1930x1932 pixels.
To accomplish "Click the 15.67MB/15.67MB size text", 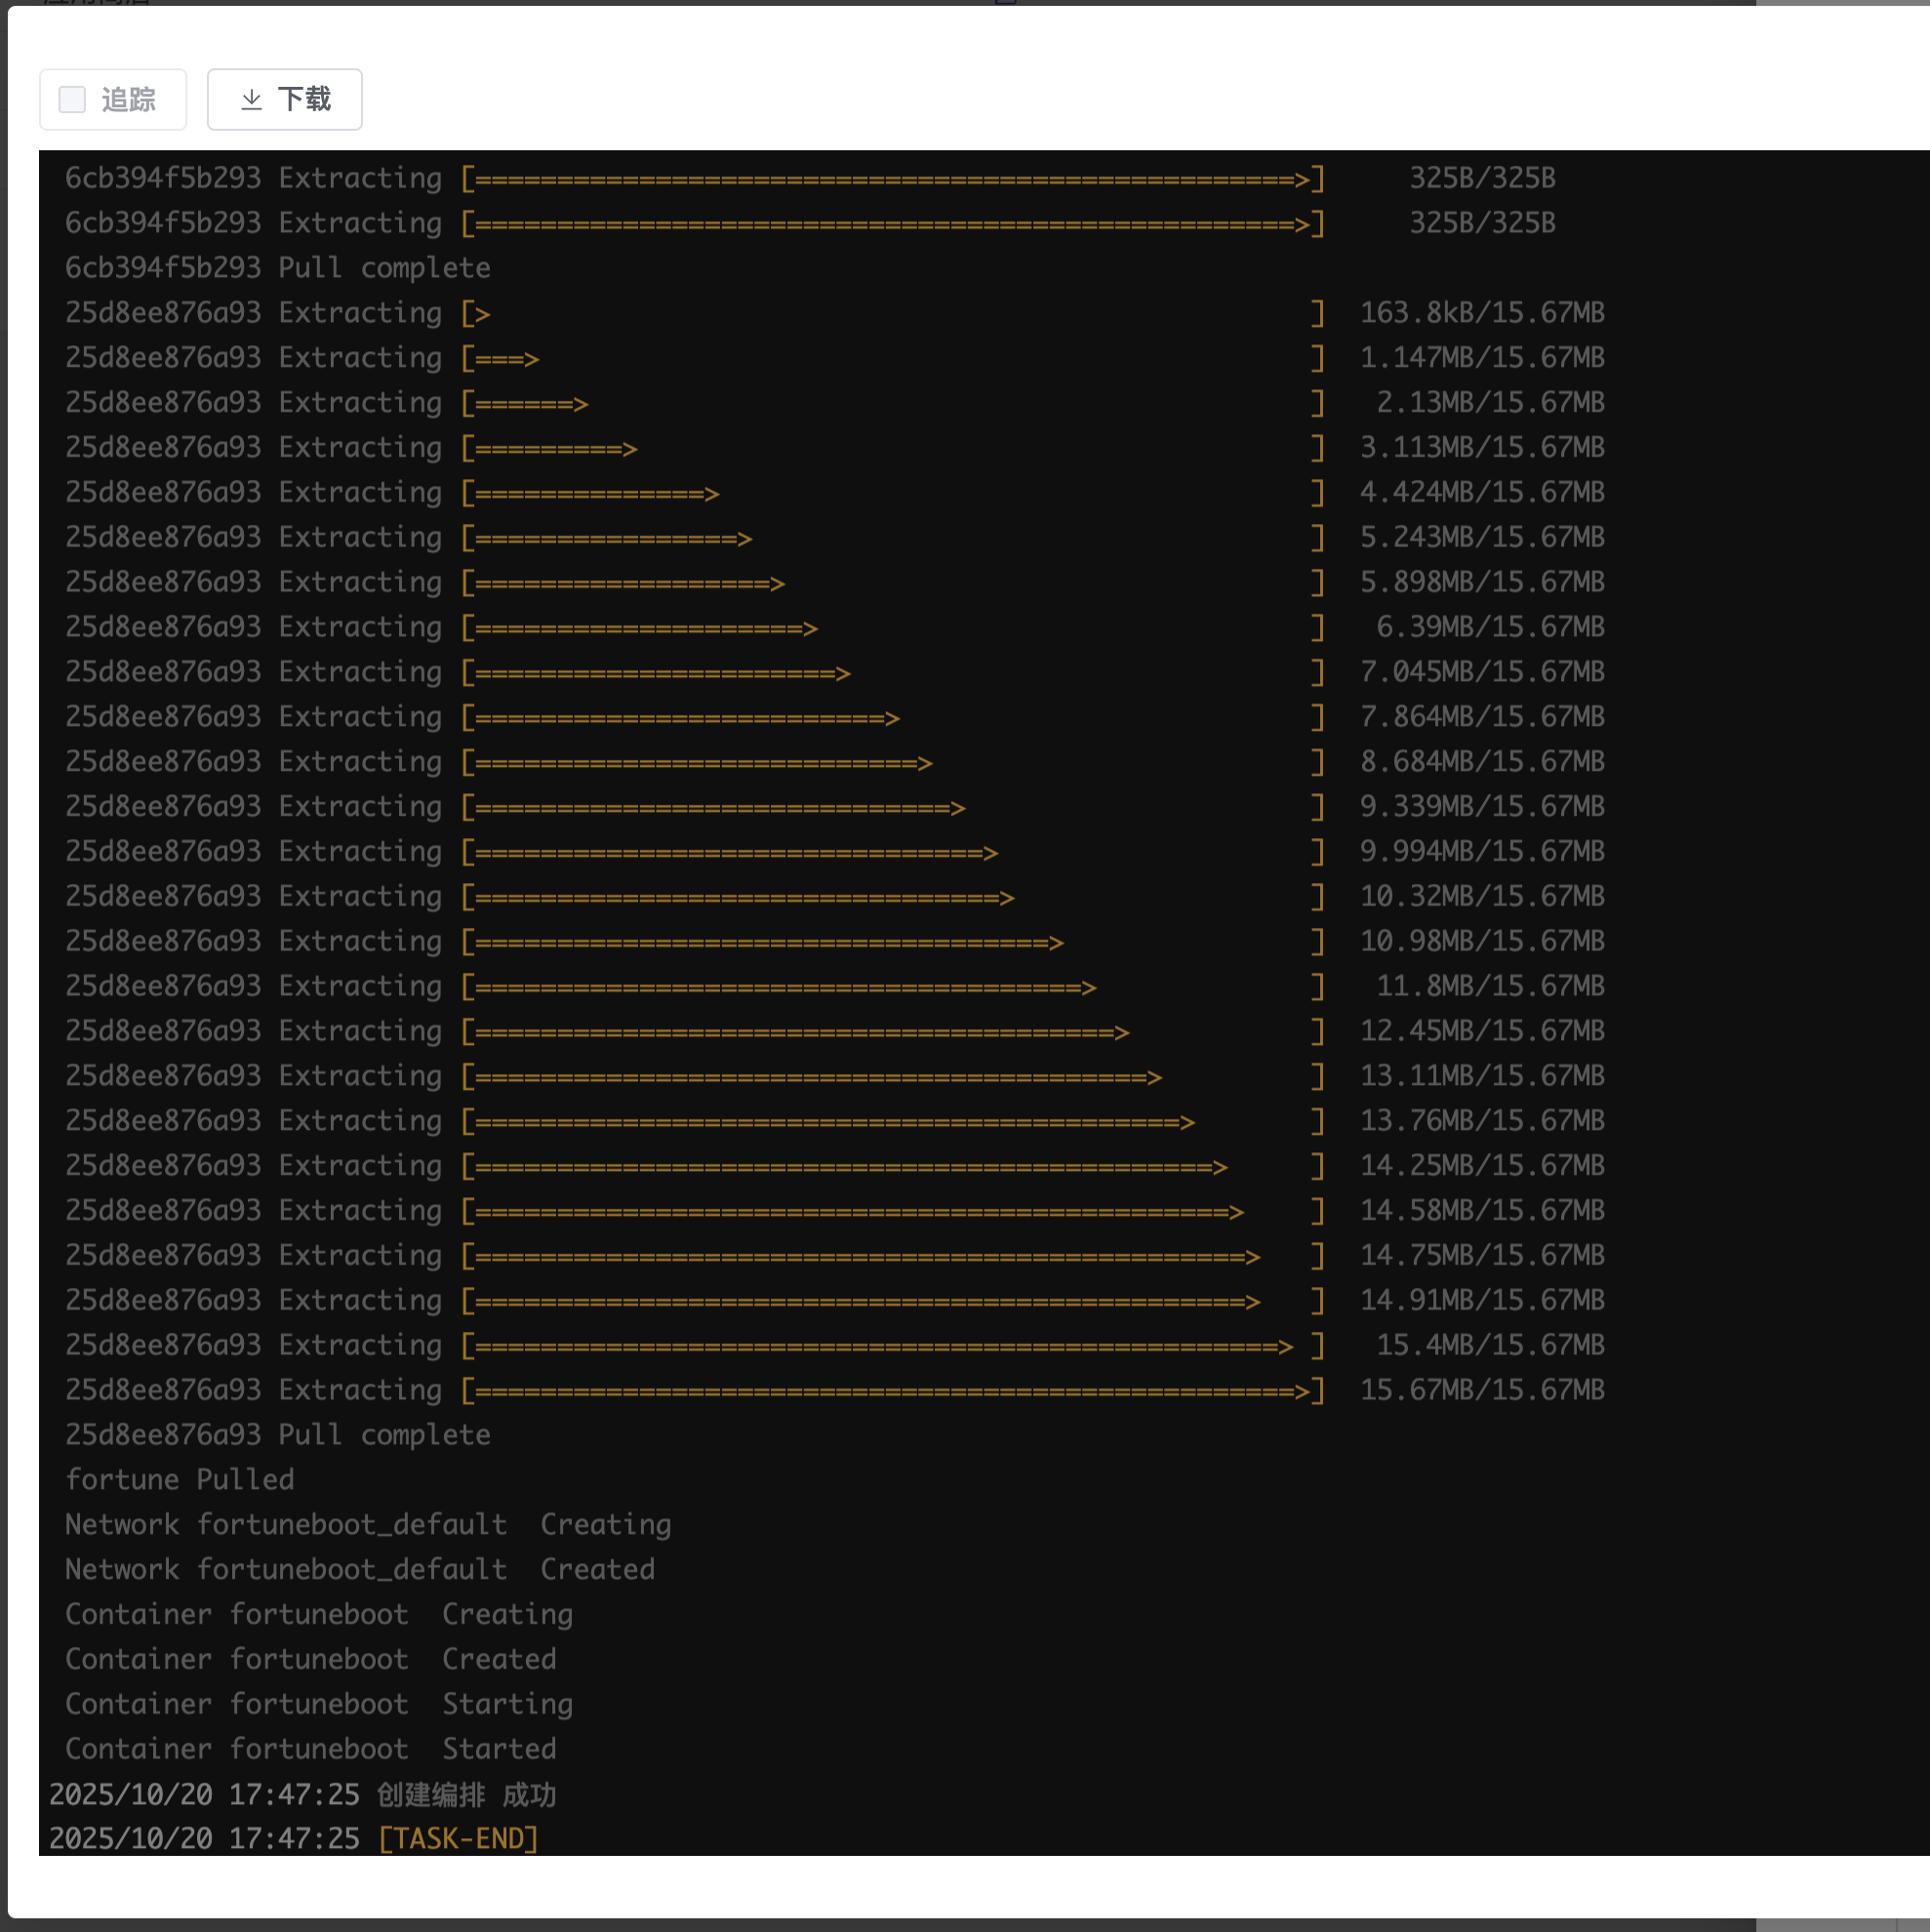I will tap(1481, 1389).
